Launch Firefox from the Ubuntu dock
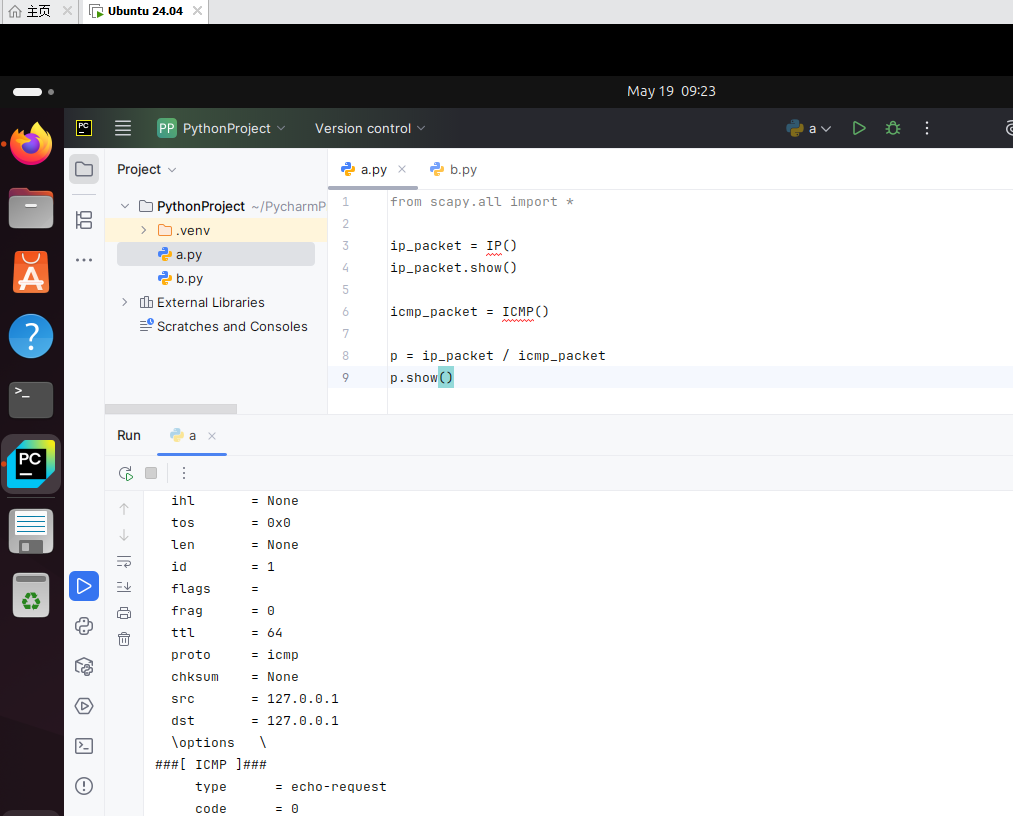This screenshot has width=1013, height=816. [31, 145]
